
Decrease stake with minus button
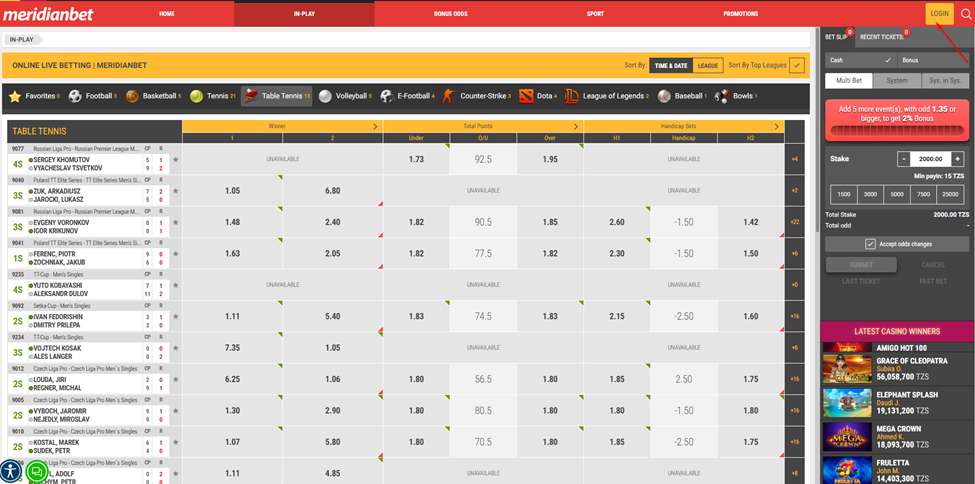(x=903, y=159)
